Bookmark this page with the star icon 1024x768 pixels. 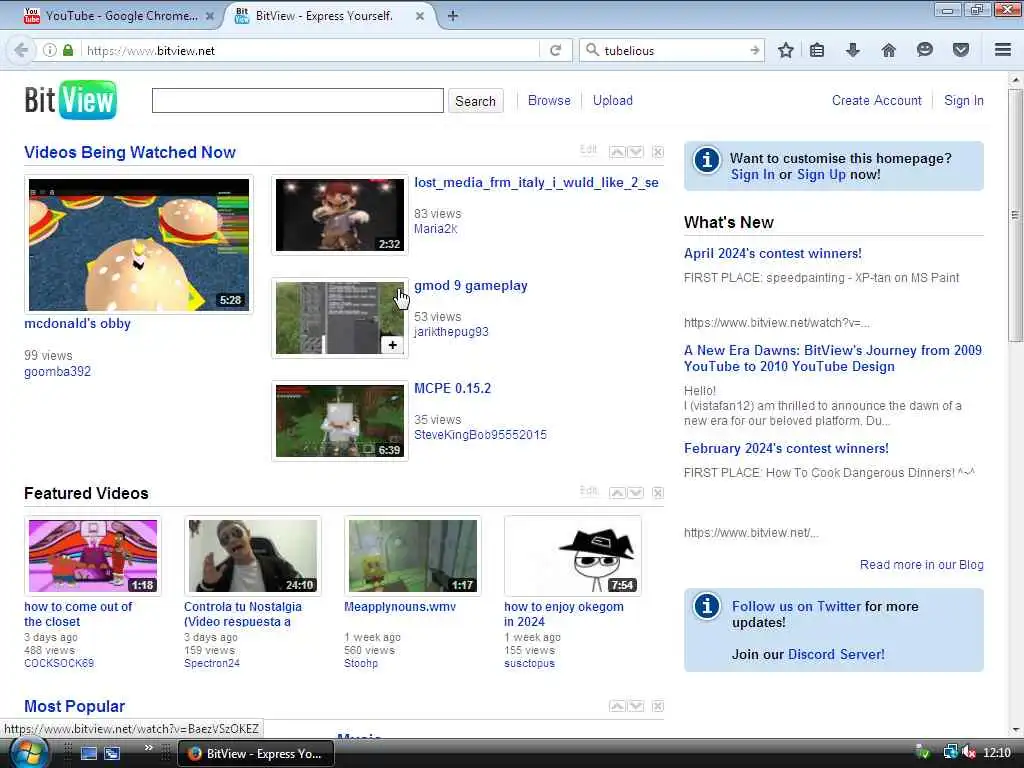tap(786, 50)
